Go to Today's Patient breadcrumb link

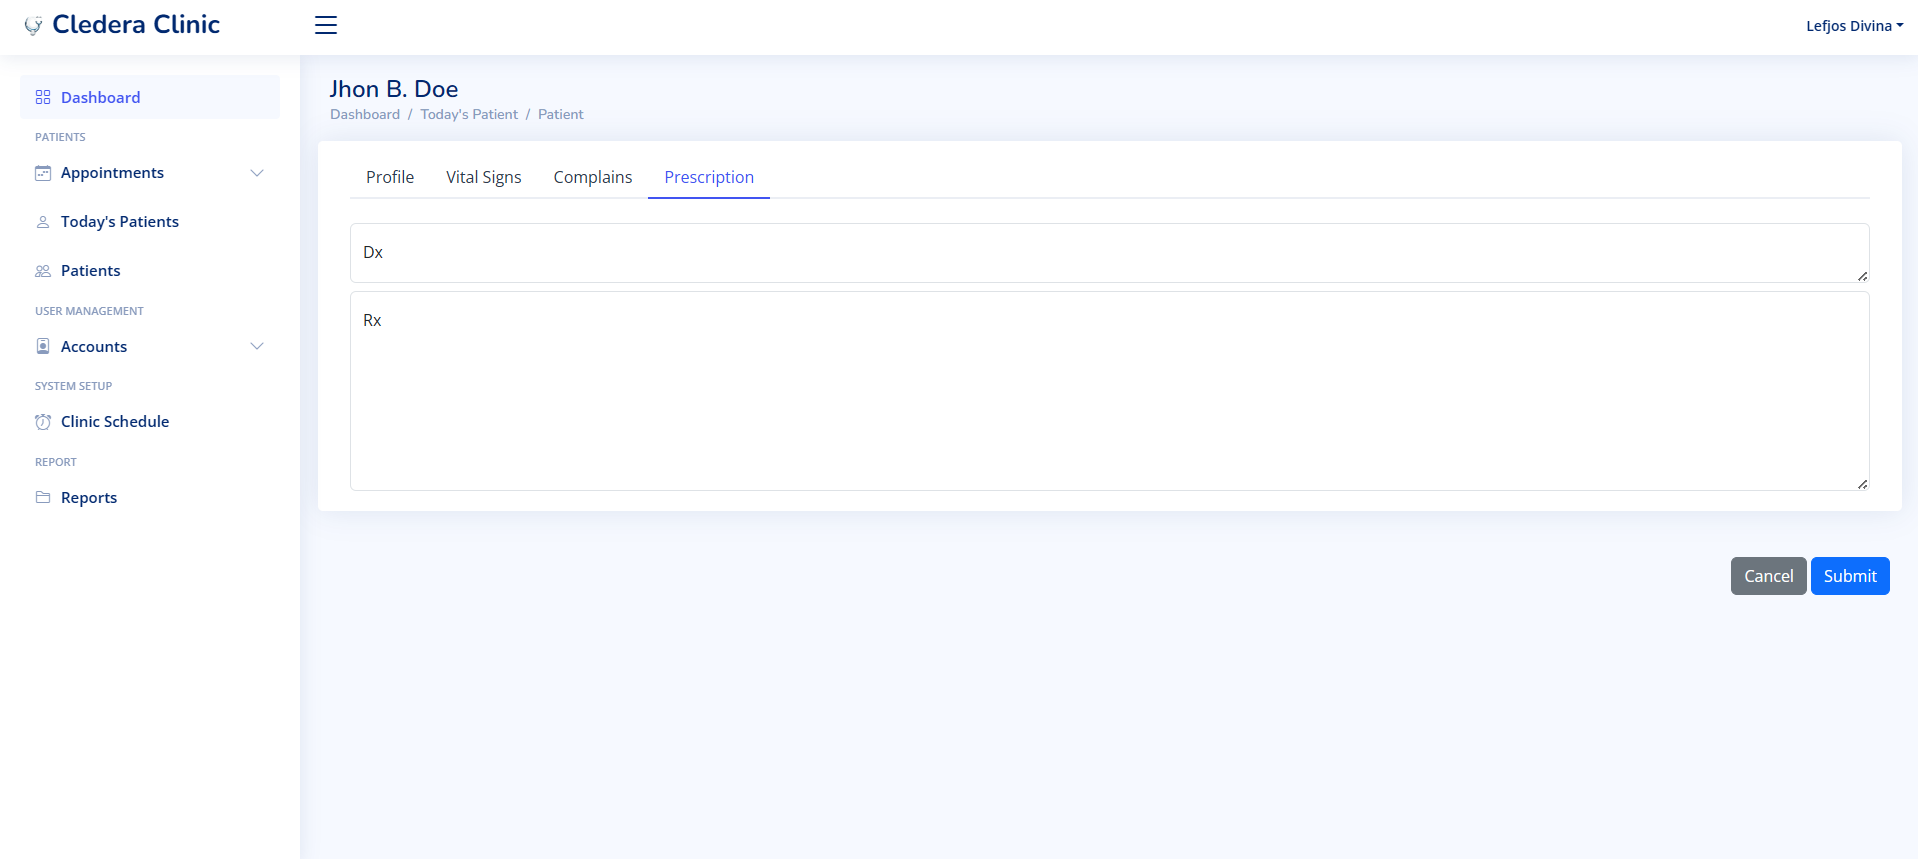(x=469, y=114)
